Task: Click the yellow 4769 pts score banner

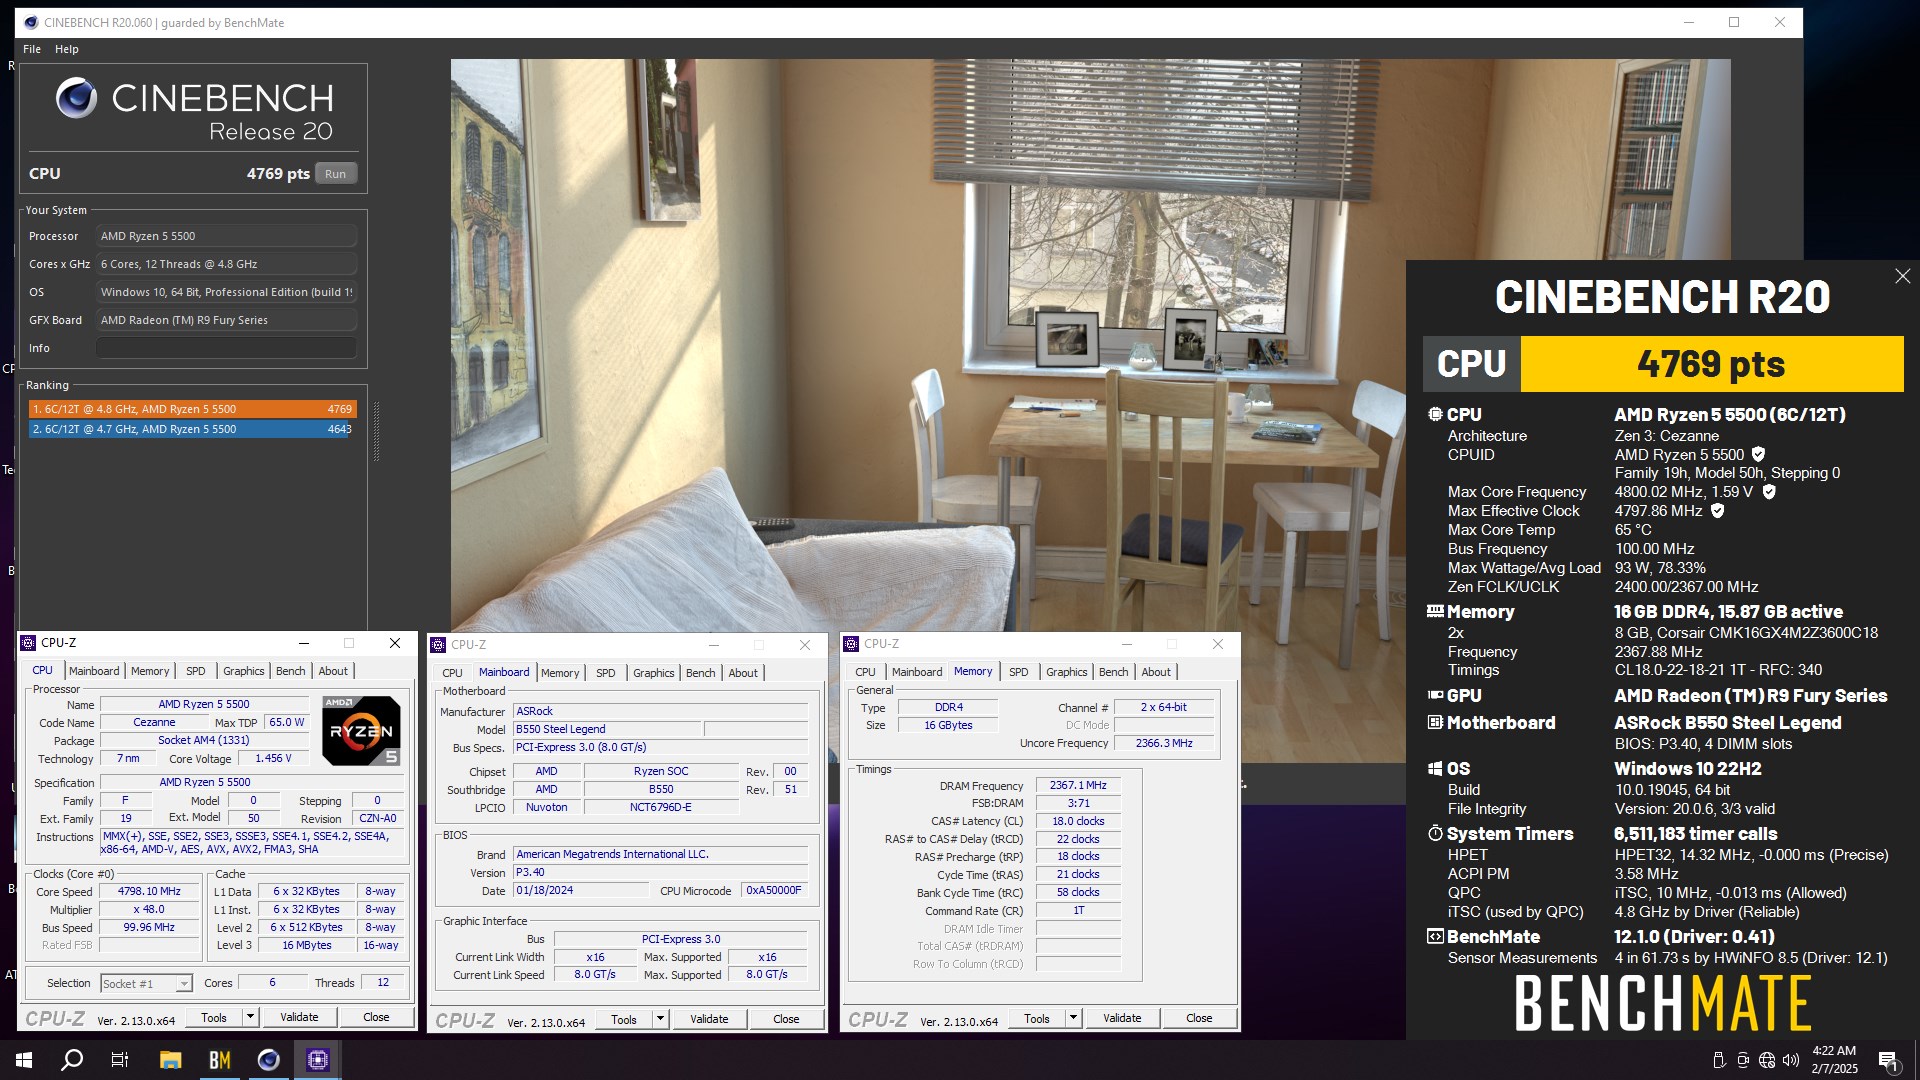Action: [1711, 364]
